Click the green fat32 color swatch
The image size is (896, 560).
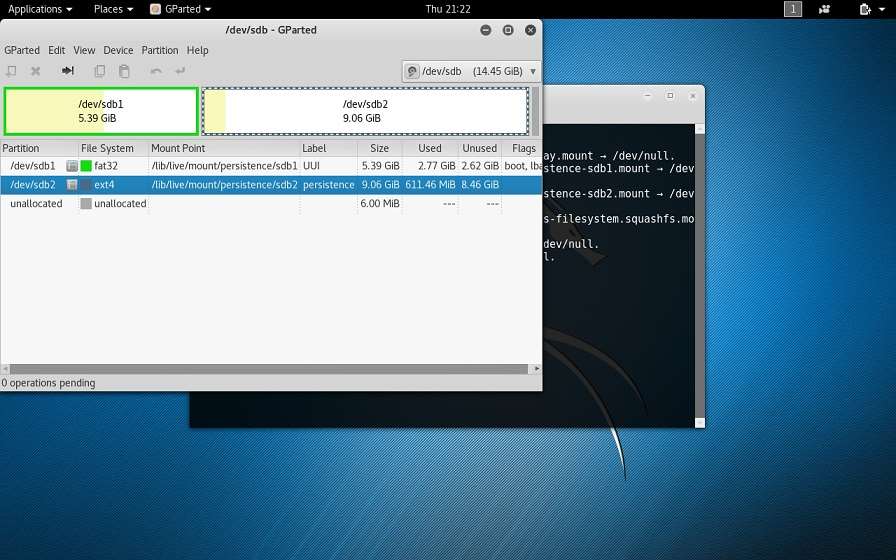coord(86,166)
